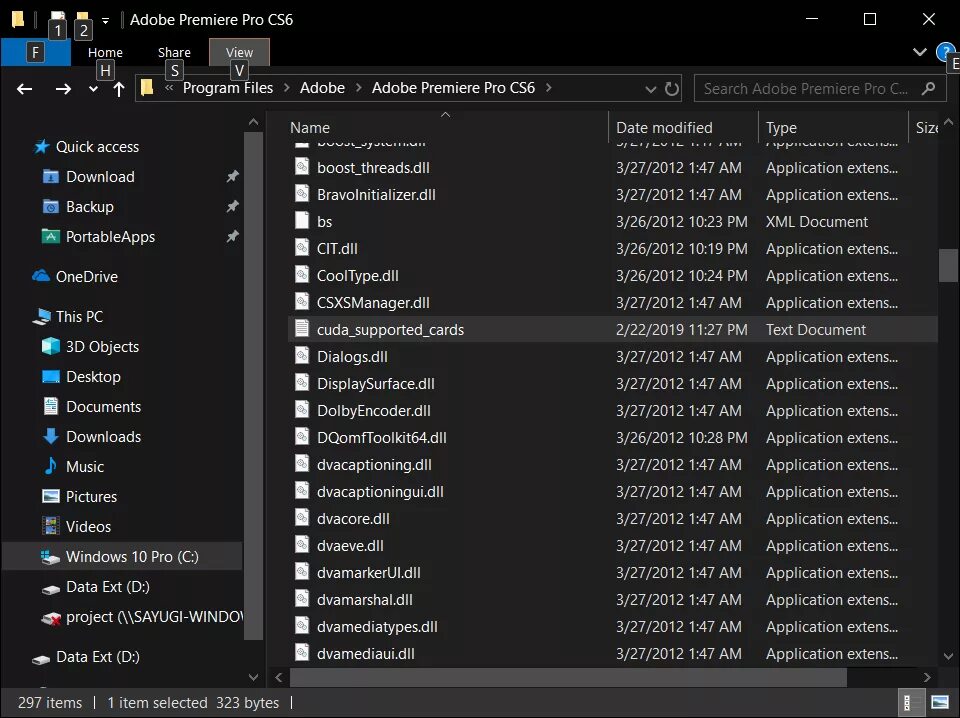Click Program Files in address breadcrumb
The width and height of the screenshot is (960, 718).
(x=228, y=88)
